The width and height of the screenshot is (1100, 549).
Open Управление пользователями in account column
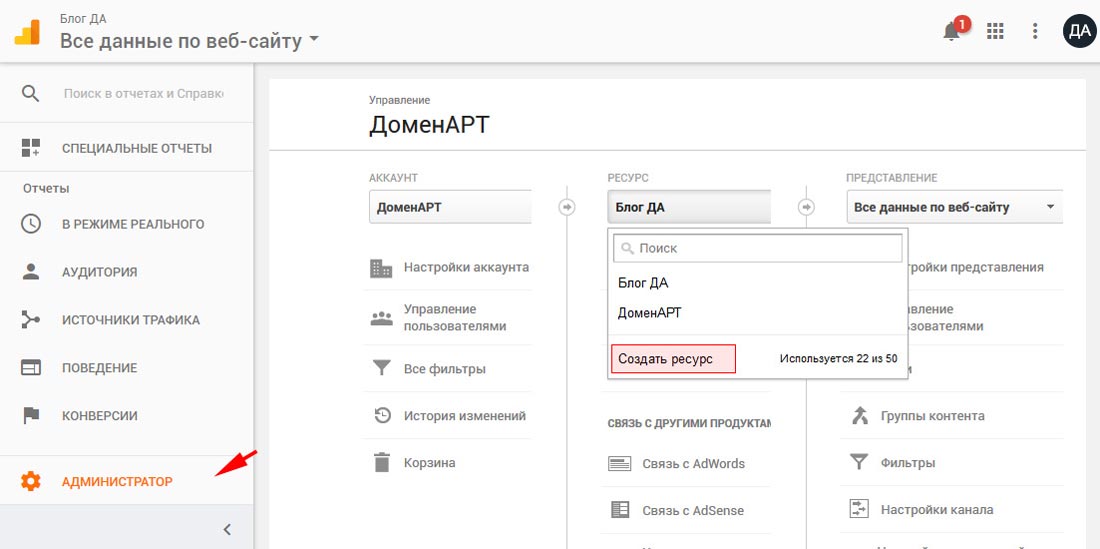(455, 318)
